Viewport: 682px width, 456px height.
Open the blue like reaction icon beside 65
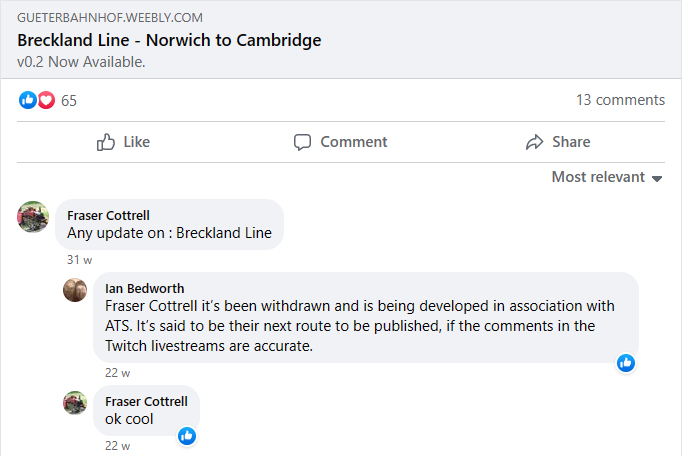coord(28,101)
